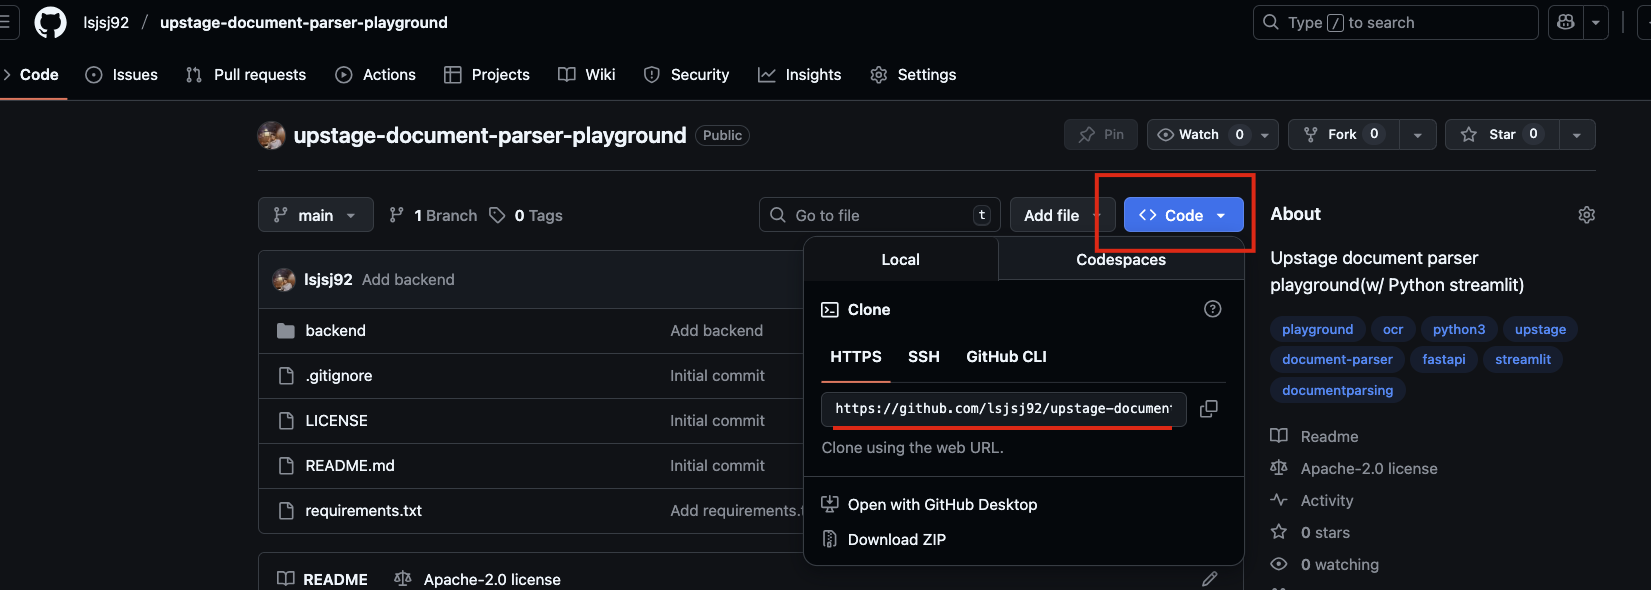Open the .gitignore file

[339, 376]
